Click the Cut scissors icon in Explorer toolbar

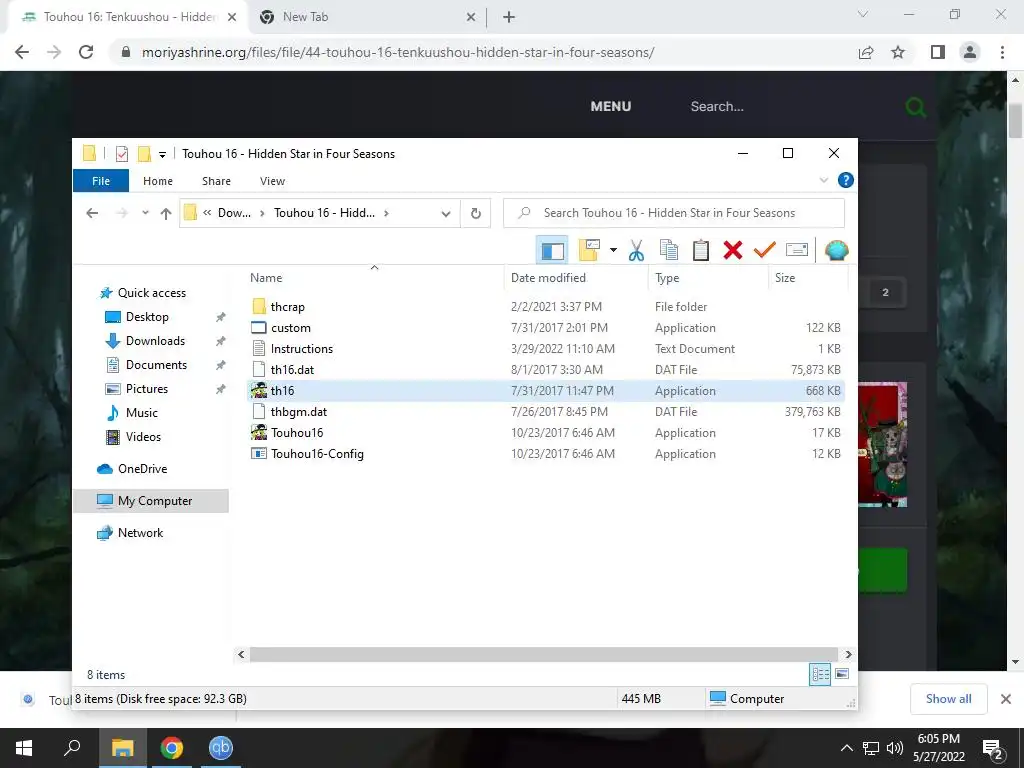[x=636, y=250]
